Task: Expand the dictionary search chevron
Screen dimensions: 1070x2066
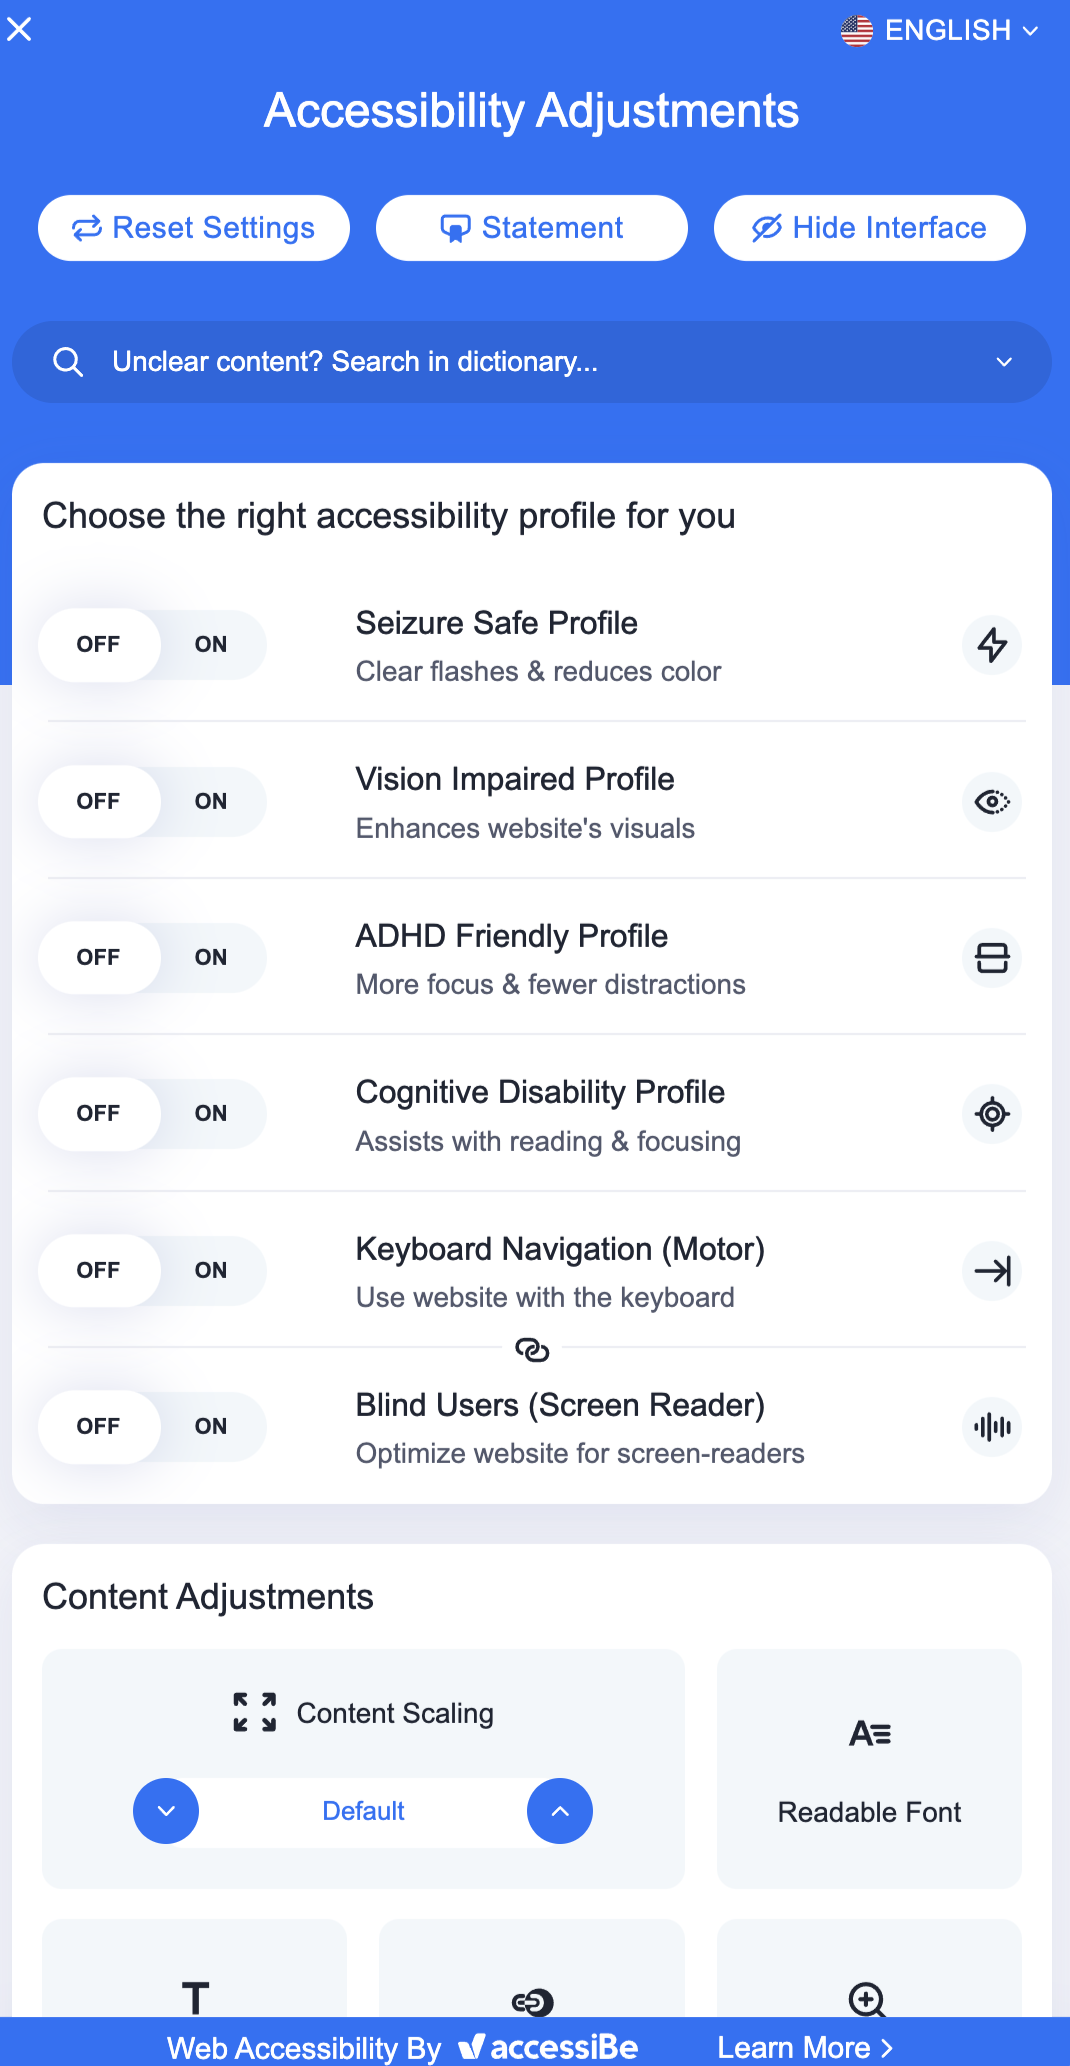Action: coord(1004,362)
